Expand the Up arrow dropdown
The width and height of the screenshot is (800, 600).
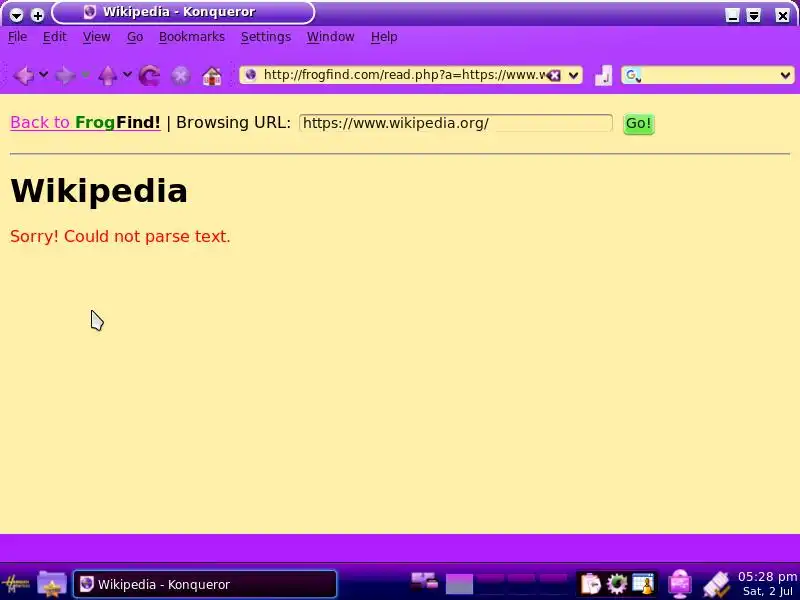tap(128, 75)
